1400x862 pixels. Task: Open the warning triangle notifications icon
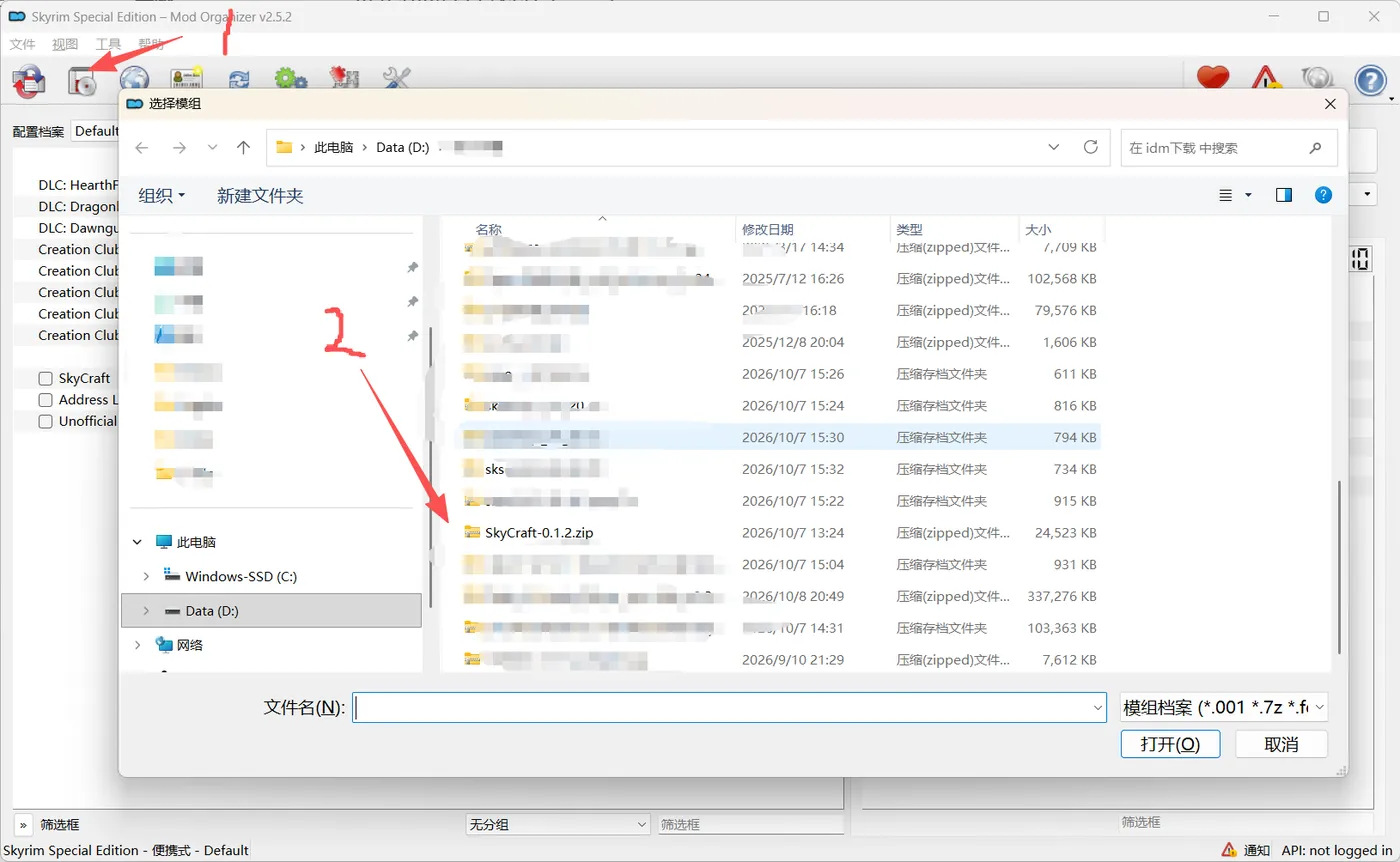1266,80
